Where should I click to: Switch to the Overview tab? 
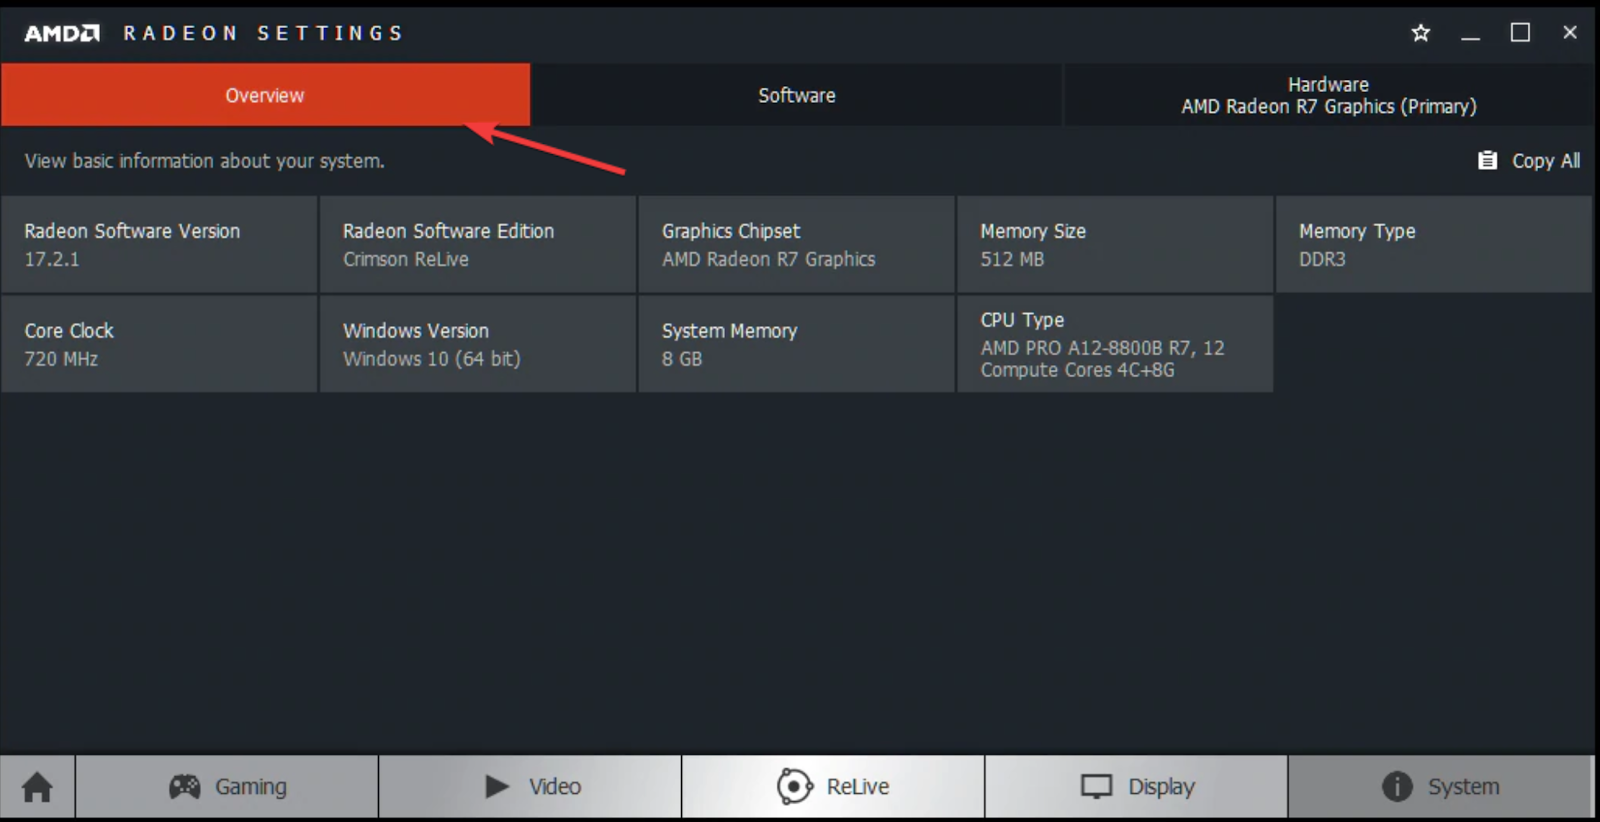[x=265, y=95]
